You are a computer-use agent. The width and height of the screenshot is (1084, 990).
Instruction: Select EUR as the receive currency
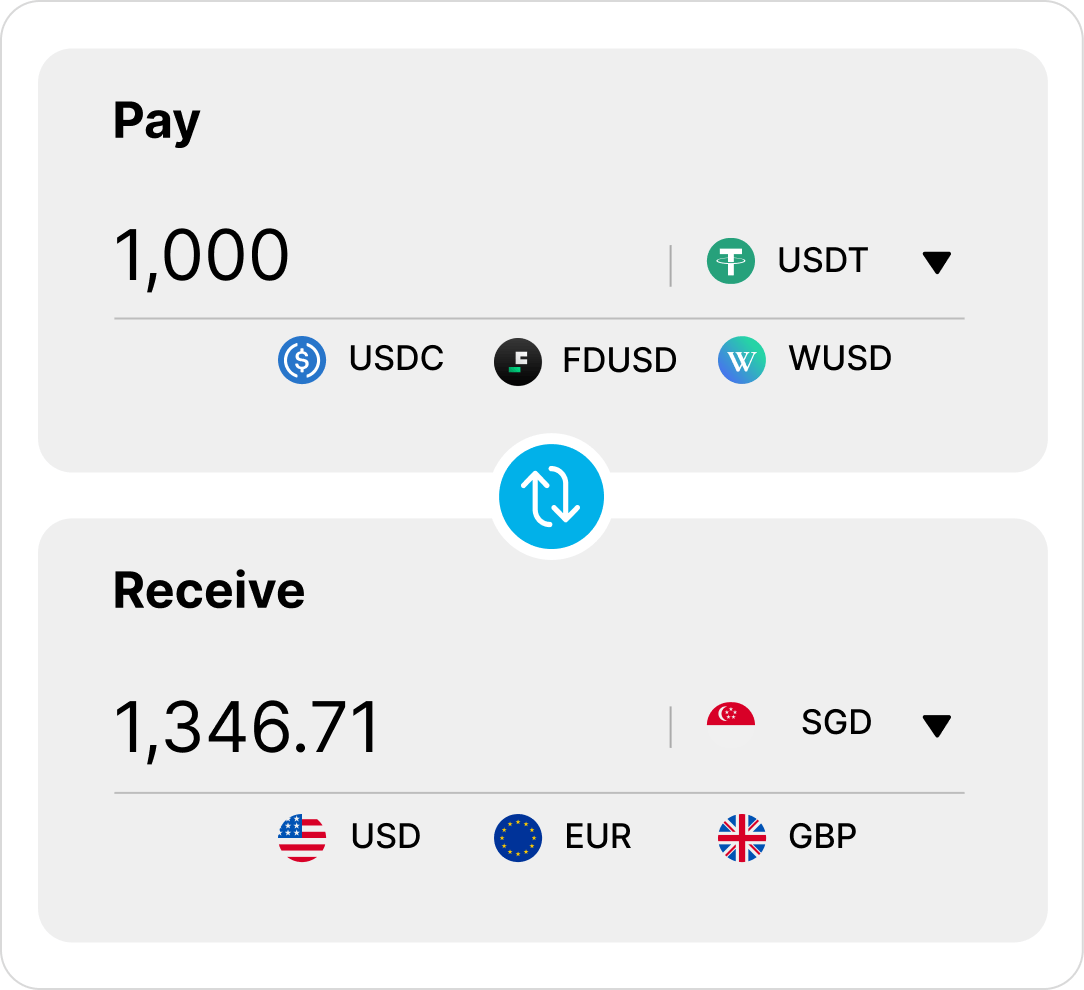click(598, 837)
